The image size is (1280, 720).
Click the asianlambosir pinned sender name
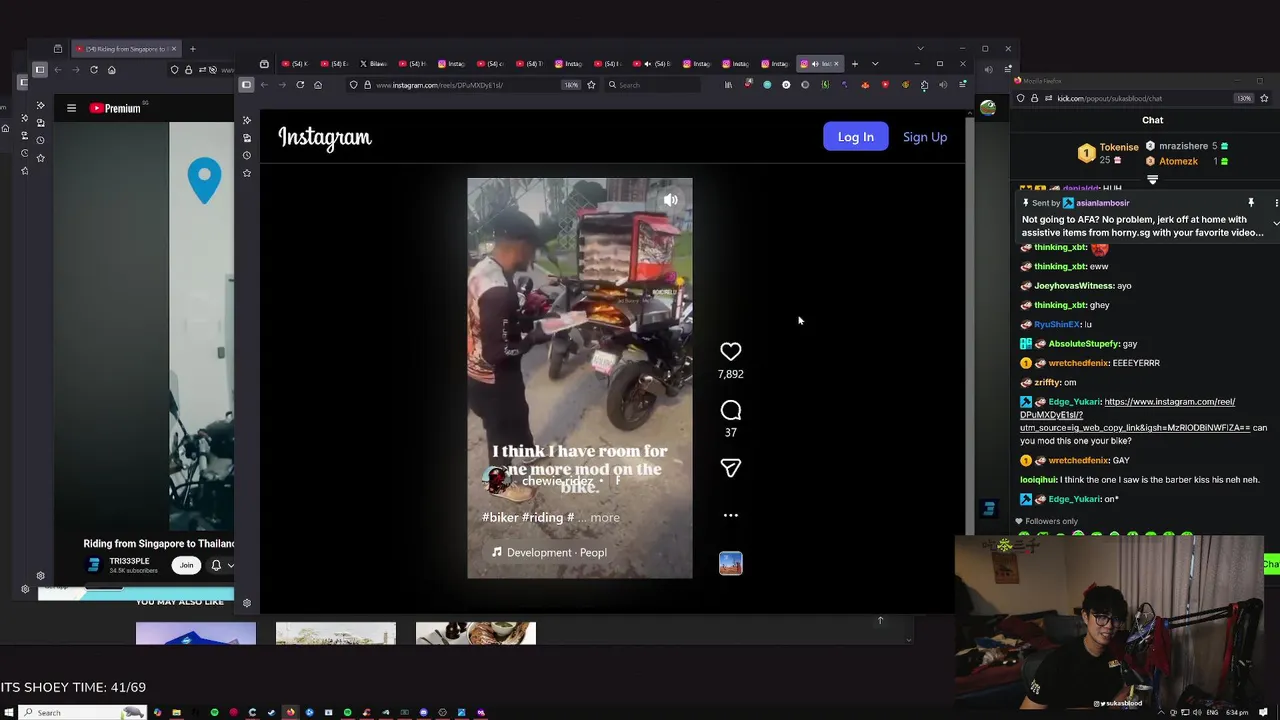coord(1103,203)
